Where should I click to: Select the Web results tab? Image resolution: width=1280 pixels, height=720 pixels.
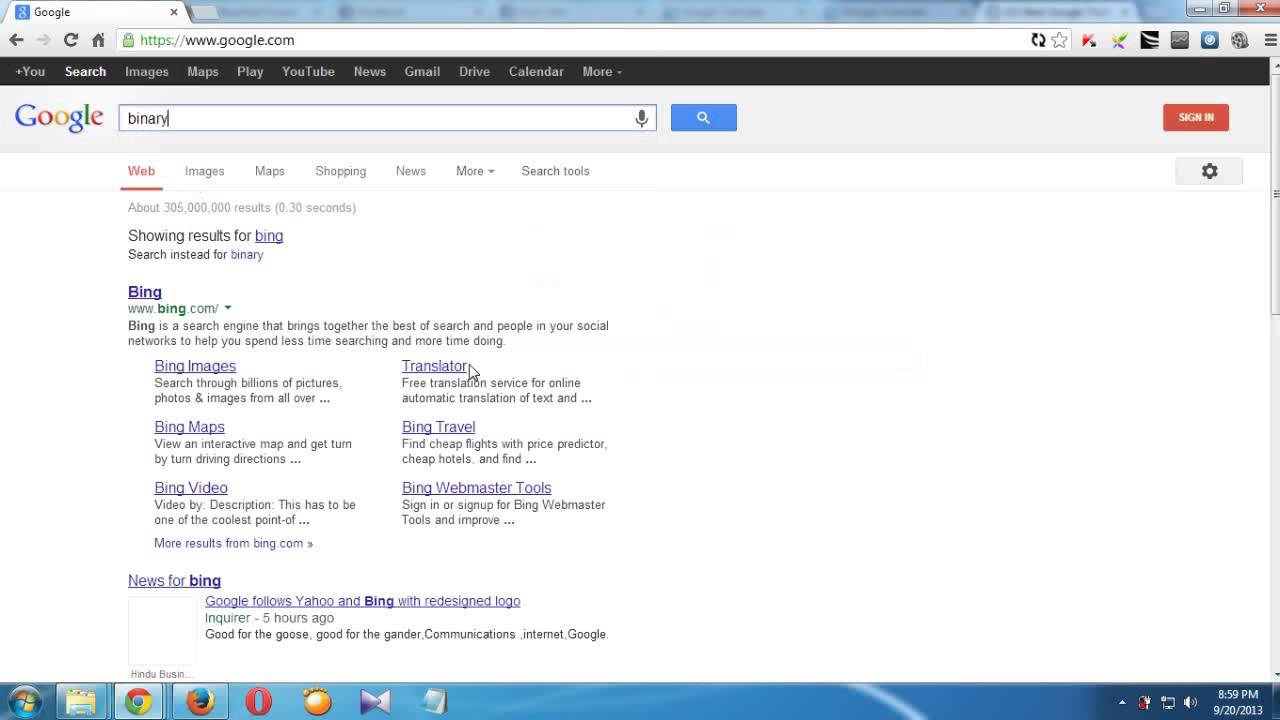[x=141, y=171]
